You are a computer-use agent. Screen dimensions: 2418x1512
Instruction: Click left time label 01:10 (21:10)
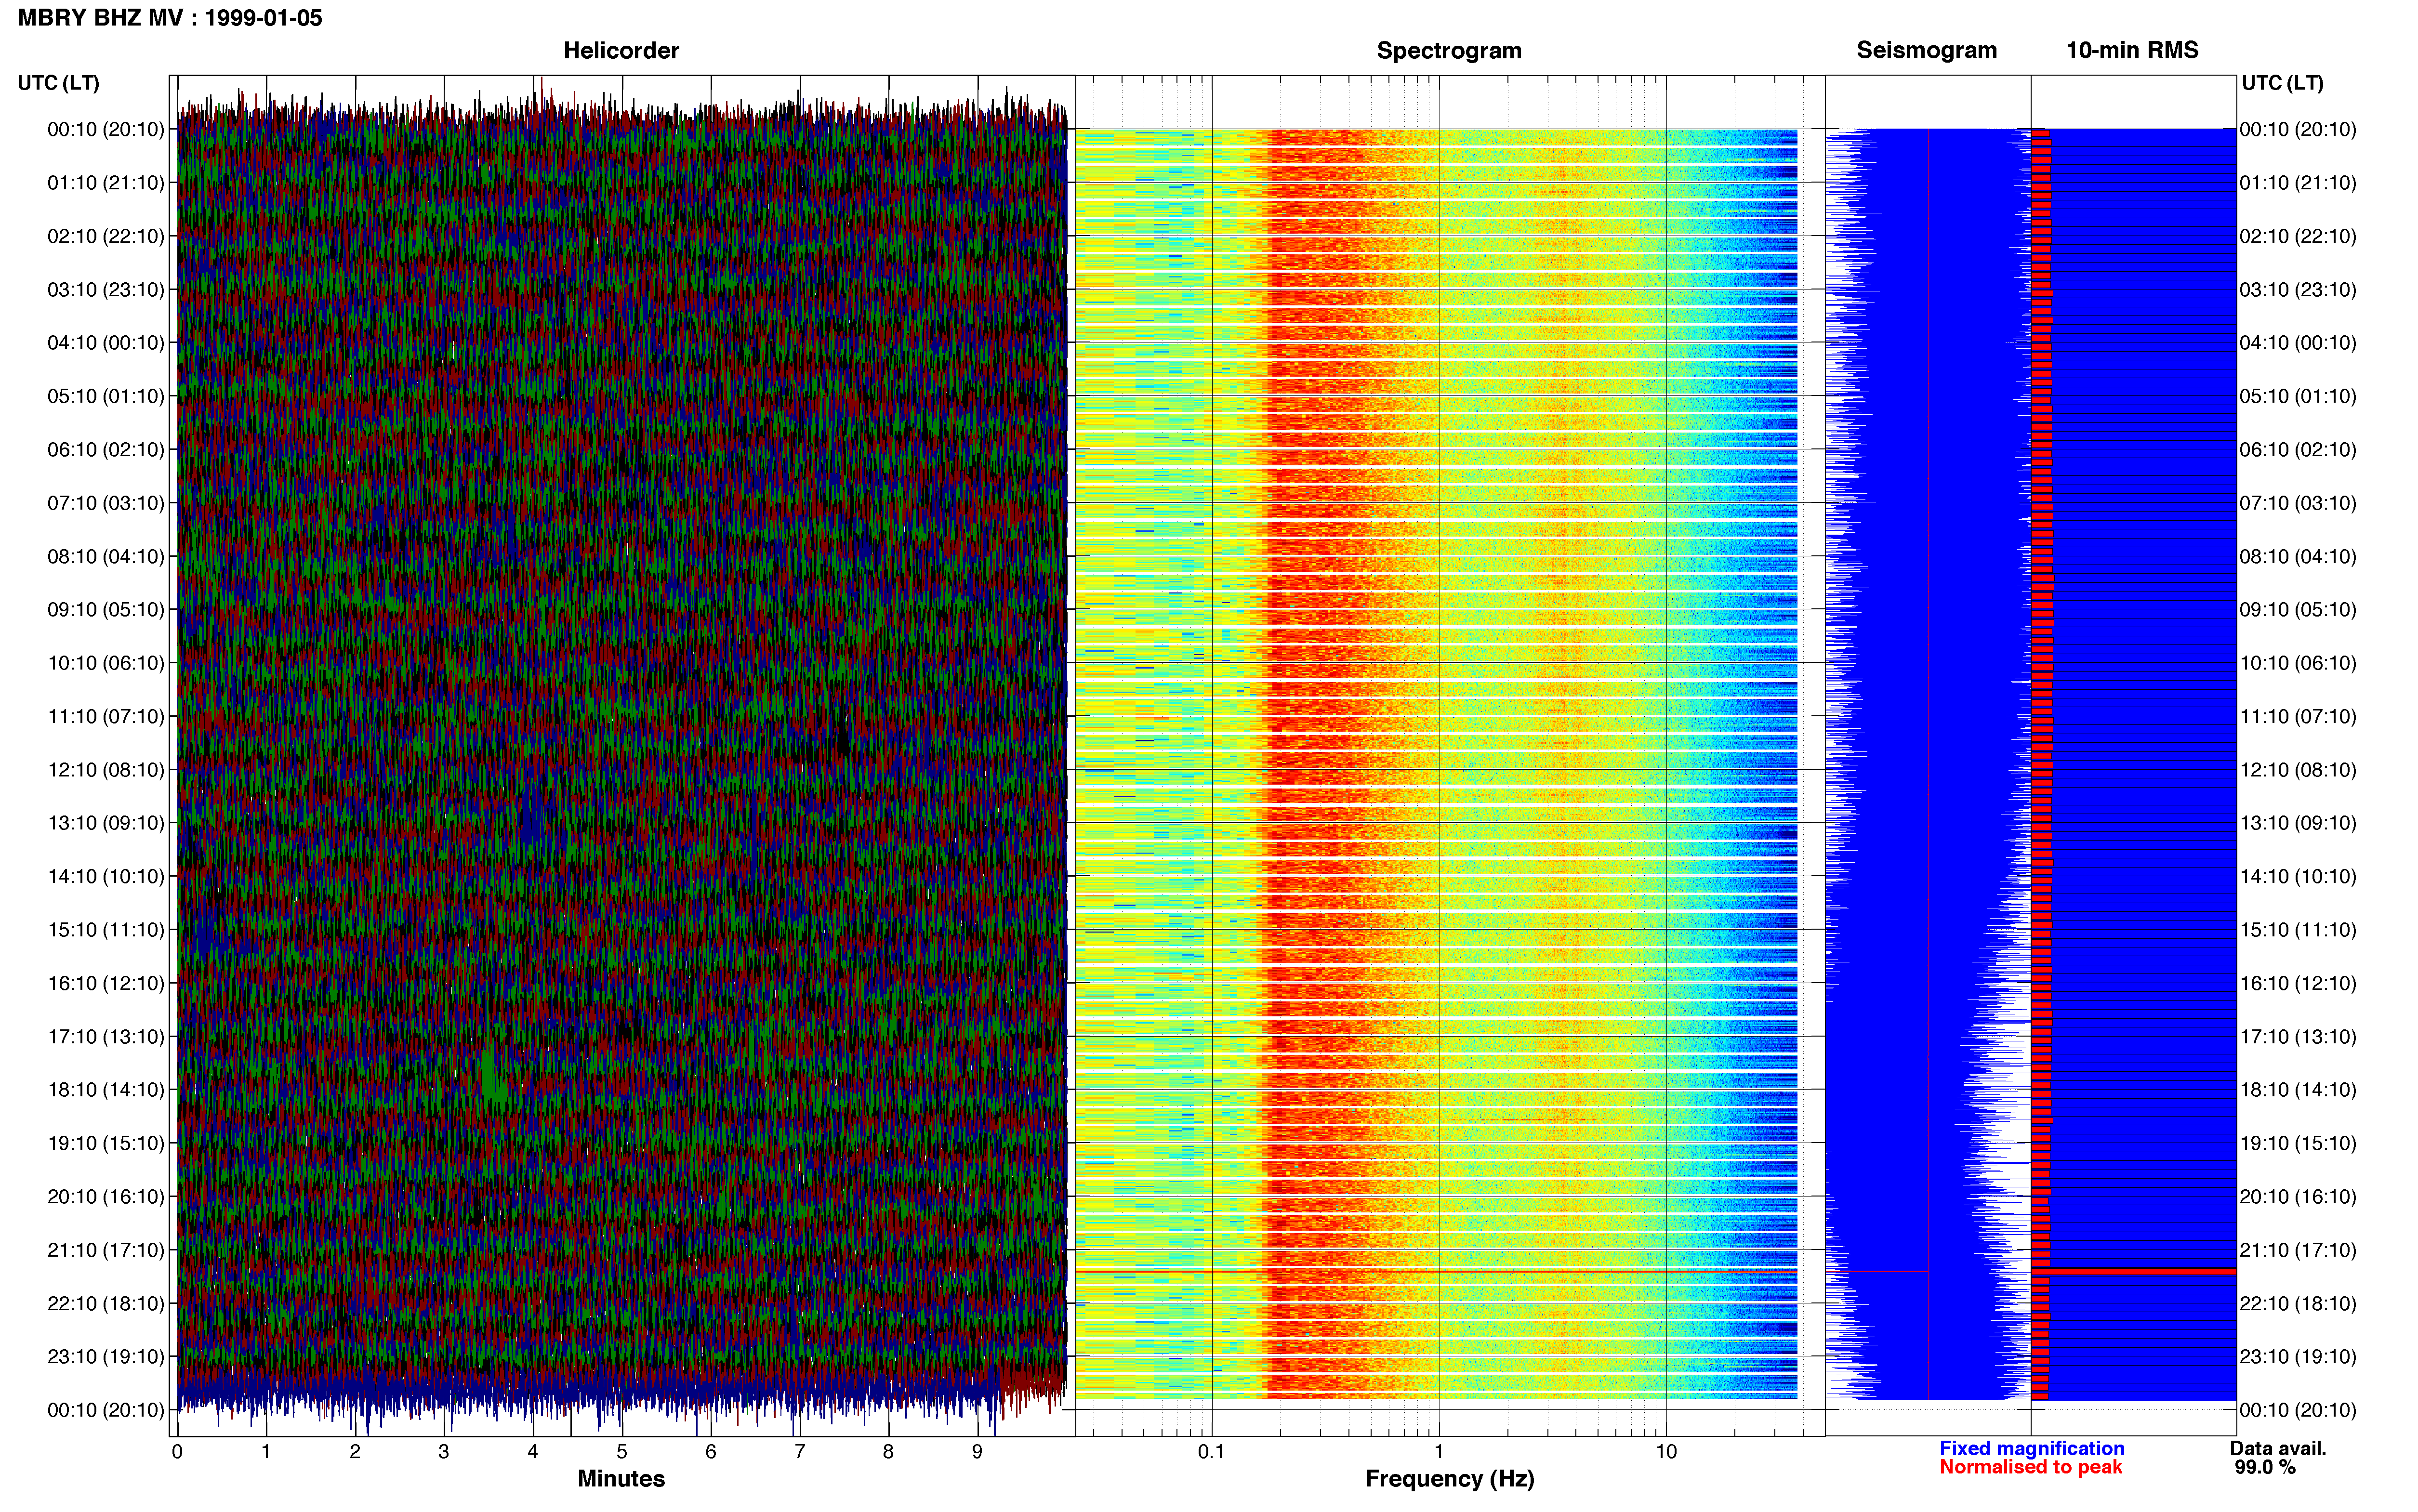pyautogui.click(x=106, y=183)
